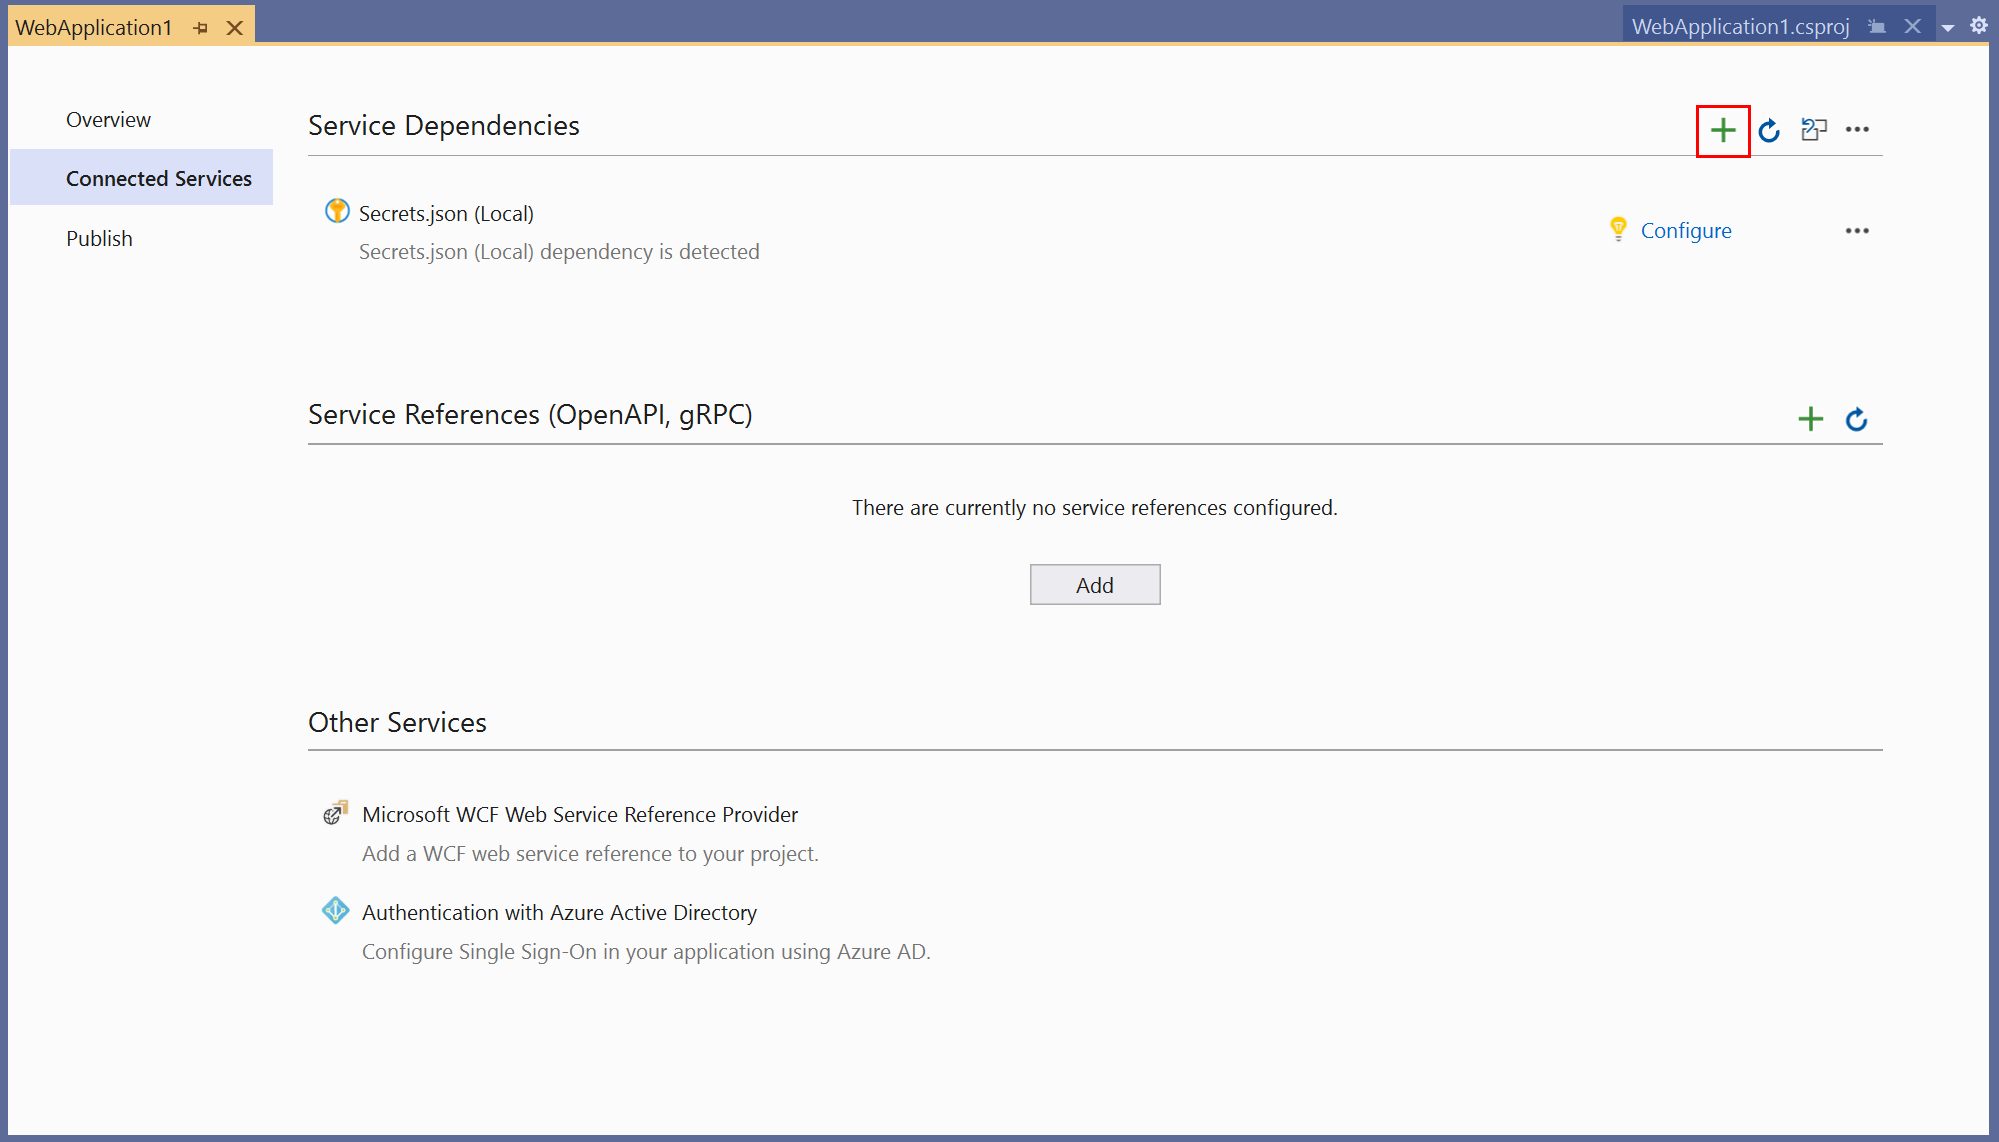Click the green plus icon in Service References
1999x1142 pixels.
[x=1811, y=417]
